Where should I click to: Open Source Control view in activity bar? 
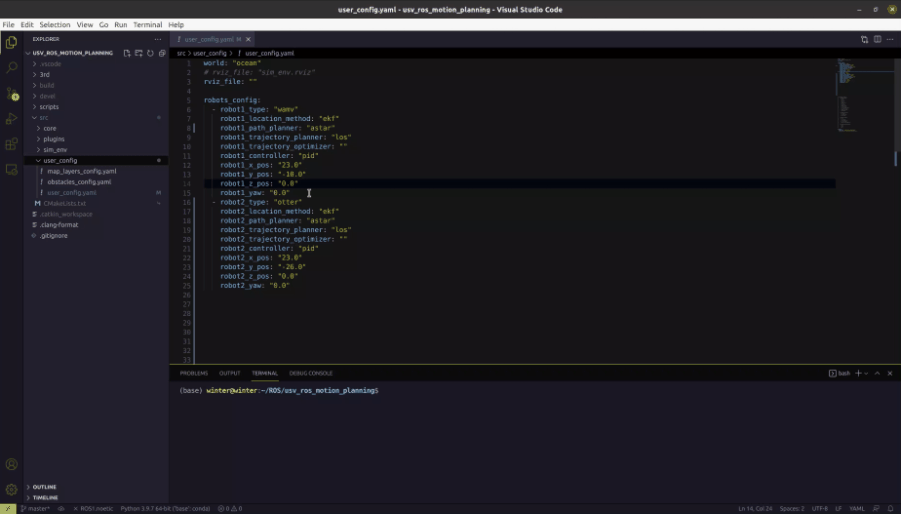11,93
